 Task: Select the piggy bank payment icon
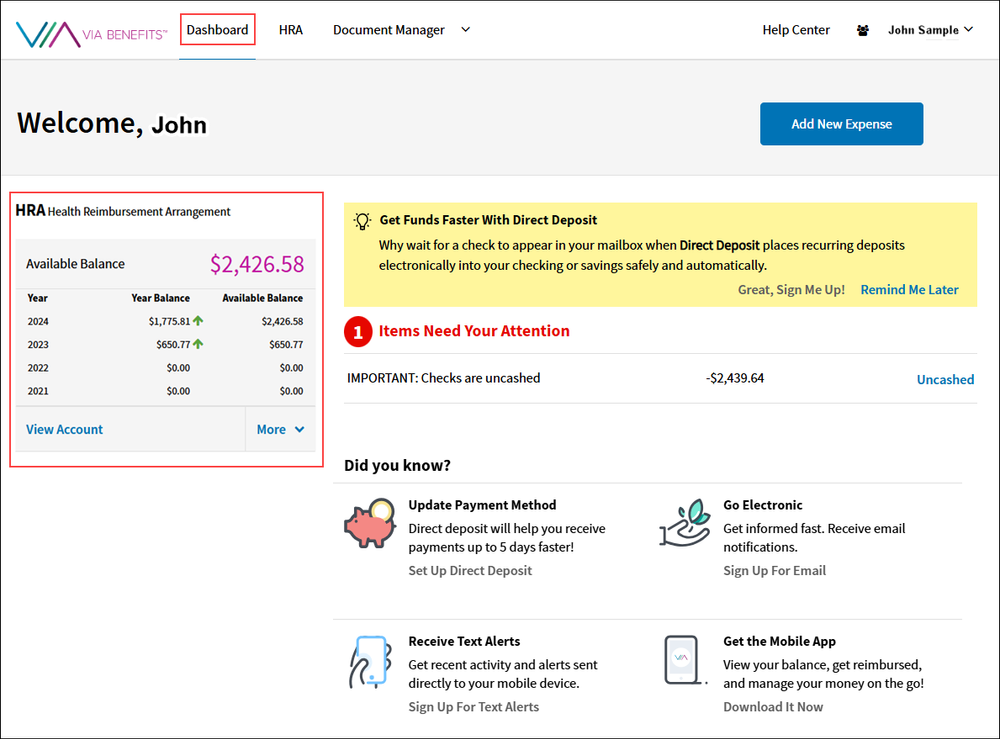pos(370,522)
